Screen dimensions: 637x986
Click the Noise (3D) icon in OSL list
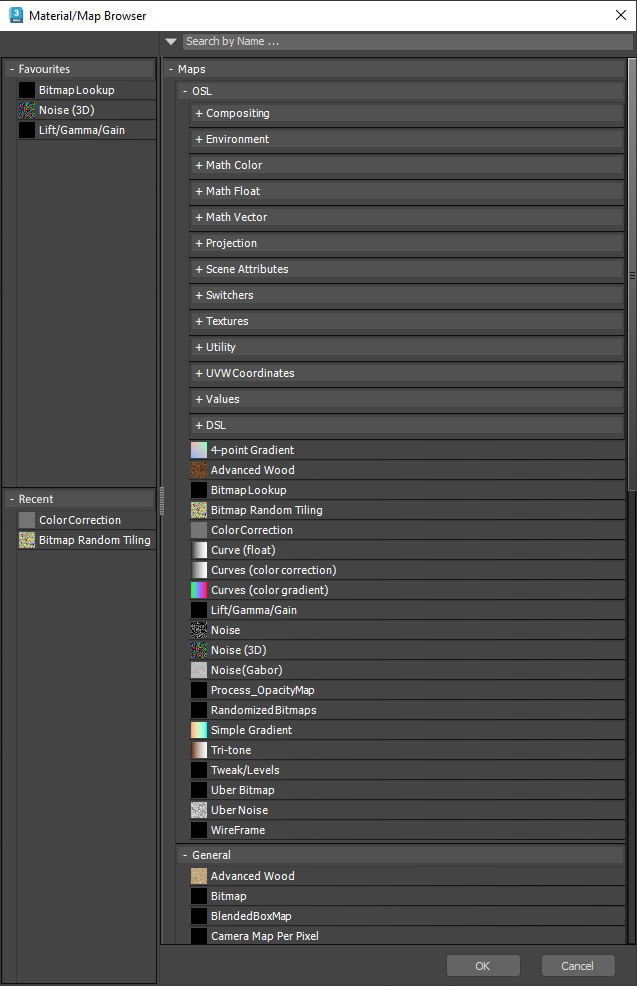[x=199, y=650]
